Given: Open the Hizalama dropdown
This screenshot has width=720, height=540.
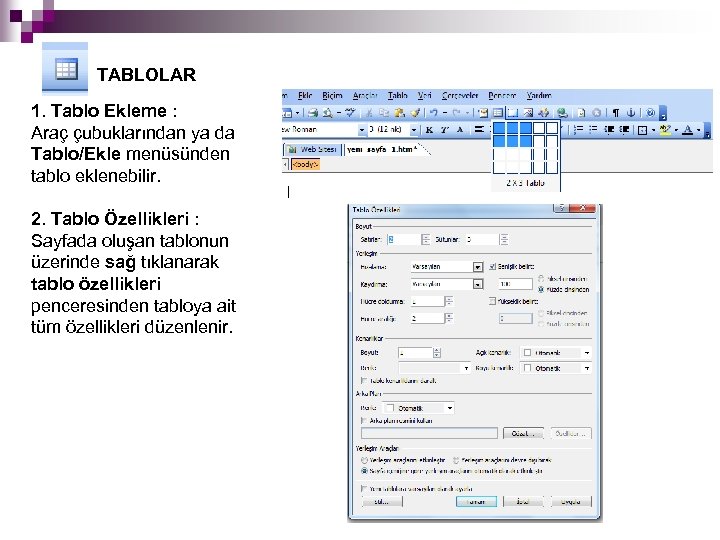Looking at the screenshot, I should pyautogui.click(x=478, y=267).
